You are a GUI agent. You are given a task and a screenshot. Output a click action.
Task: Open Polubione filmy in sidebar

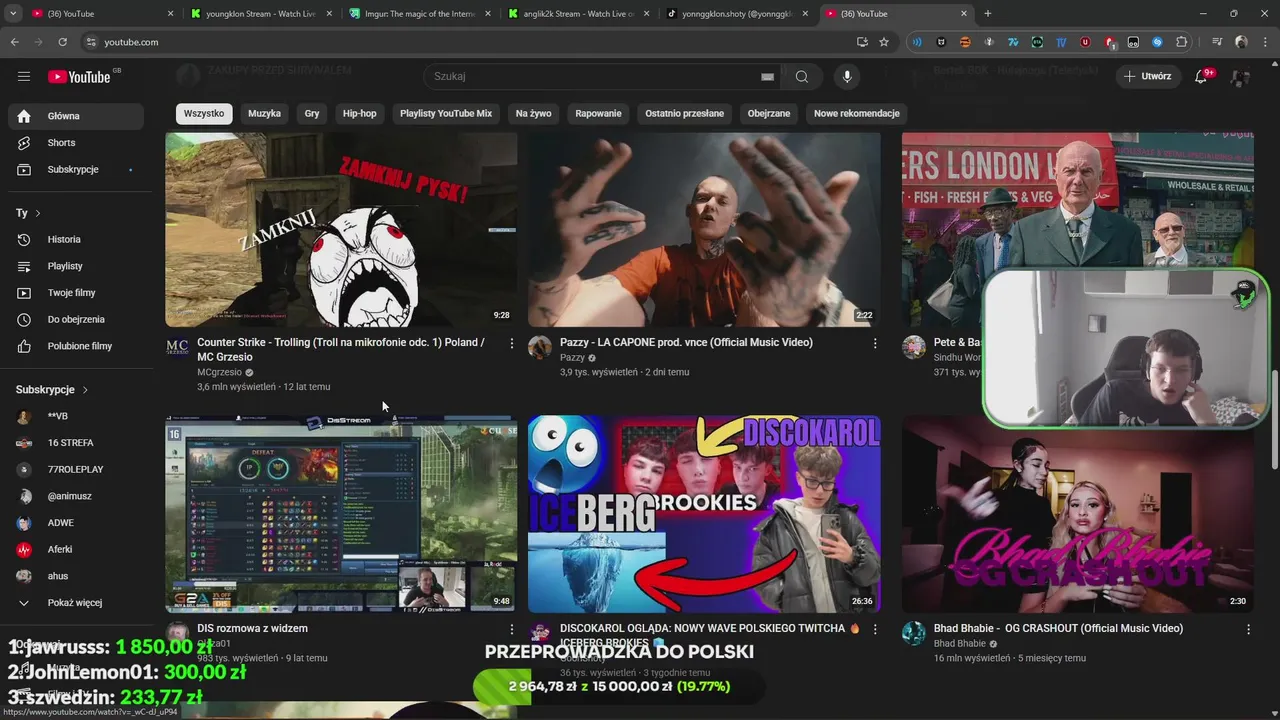(x=76, y=346)
